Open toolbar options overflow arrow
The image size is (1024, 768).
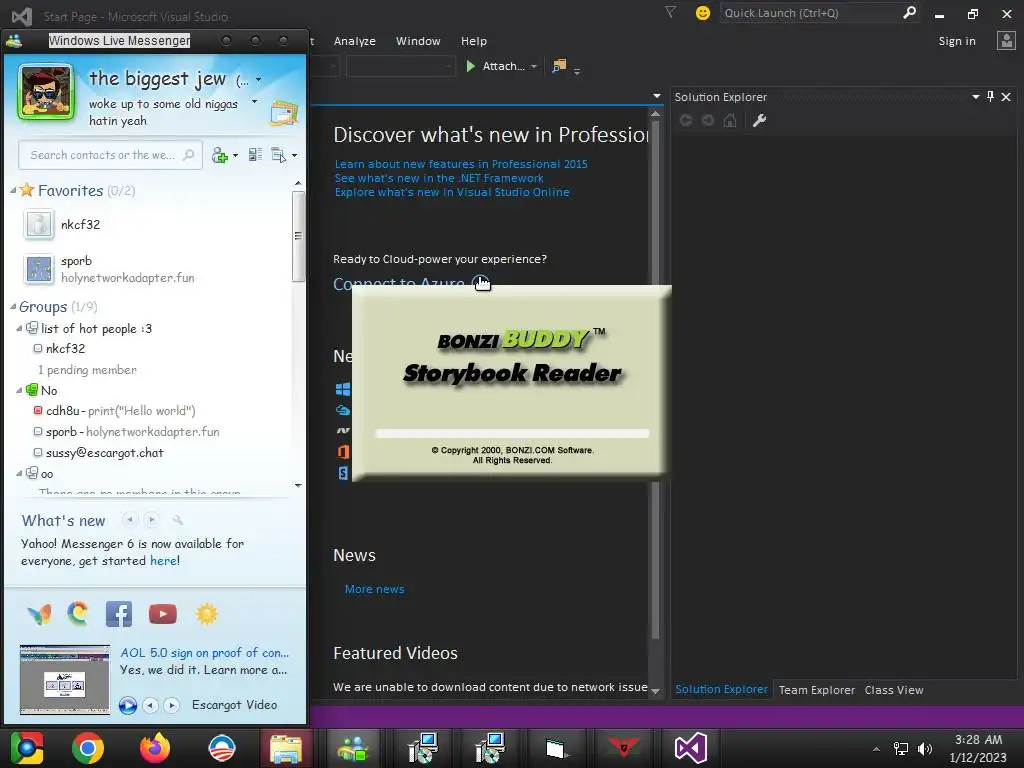tap(577, 70)
